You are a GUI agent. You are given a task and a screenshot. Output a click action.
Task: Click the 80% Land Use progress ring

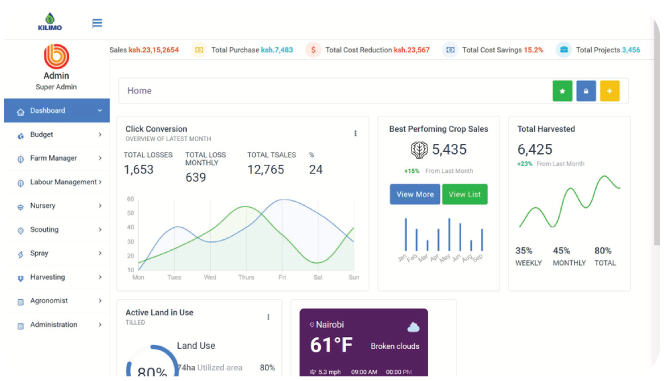pyautogui.click(x=152, y=361)
